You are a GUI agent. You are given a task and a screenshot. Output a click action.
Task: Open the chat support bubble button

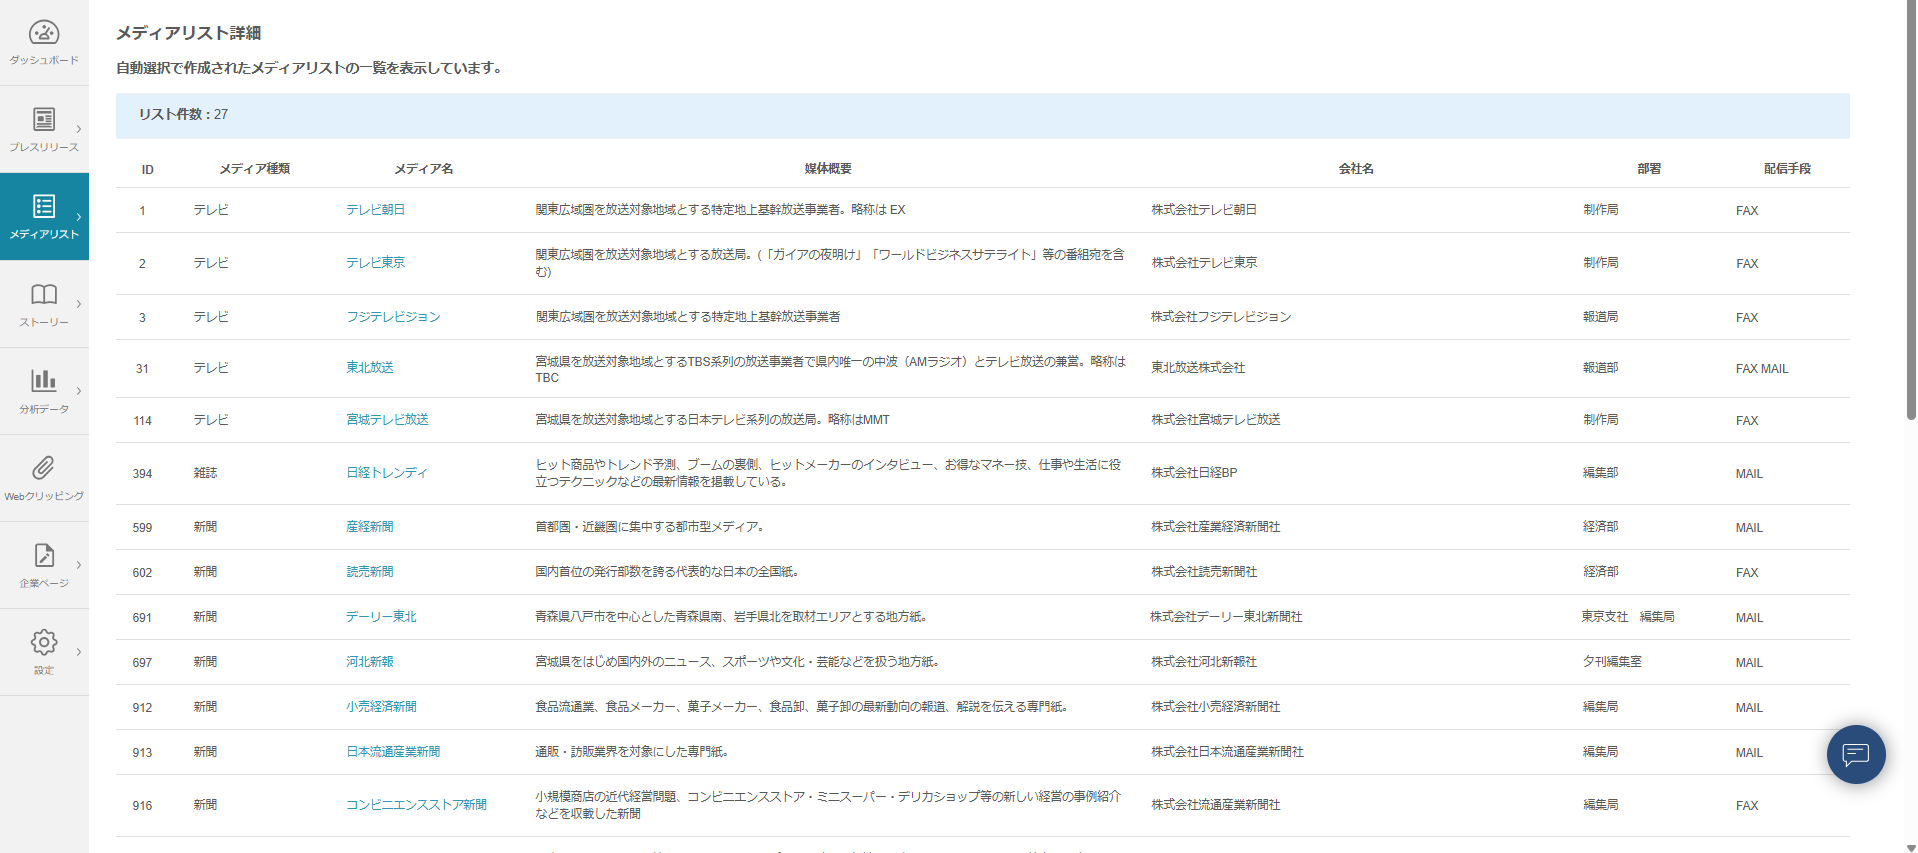(x=1855, y=754)
